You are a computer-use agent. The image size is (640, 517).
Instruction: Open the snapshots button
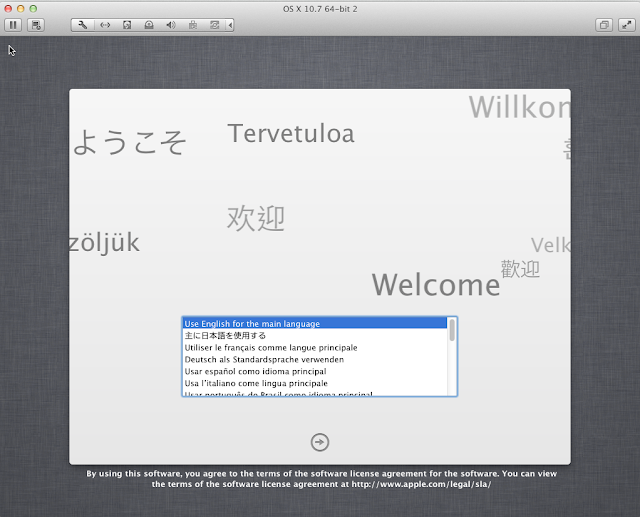(36, 25)
